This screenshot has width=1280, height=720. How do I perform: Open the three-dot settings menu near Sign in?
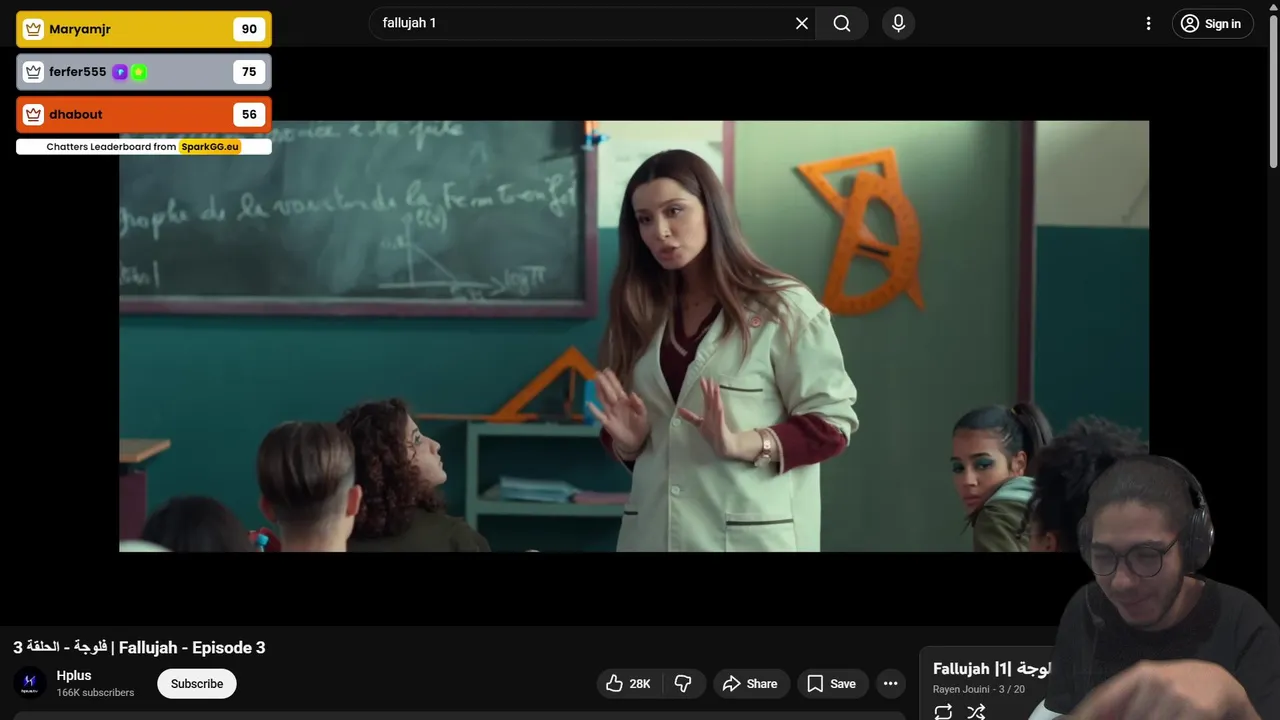tap(1148, 23)
